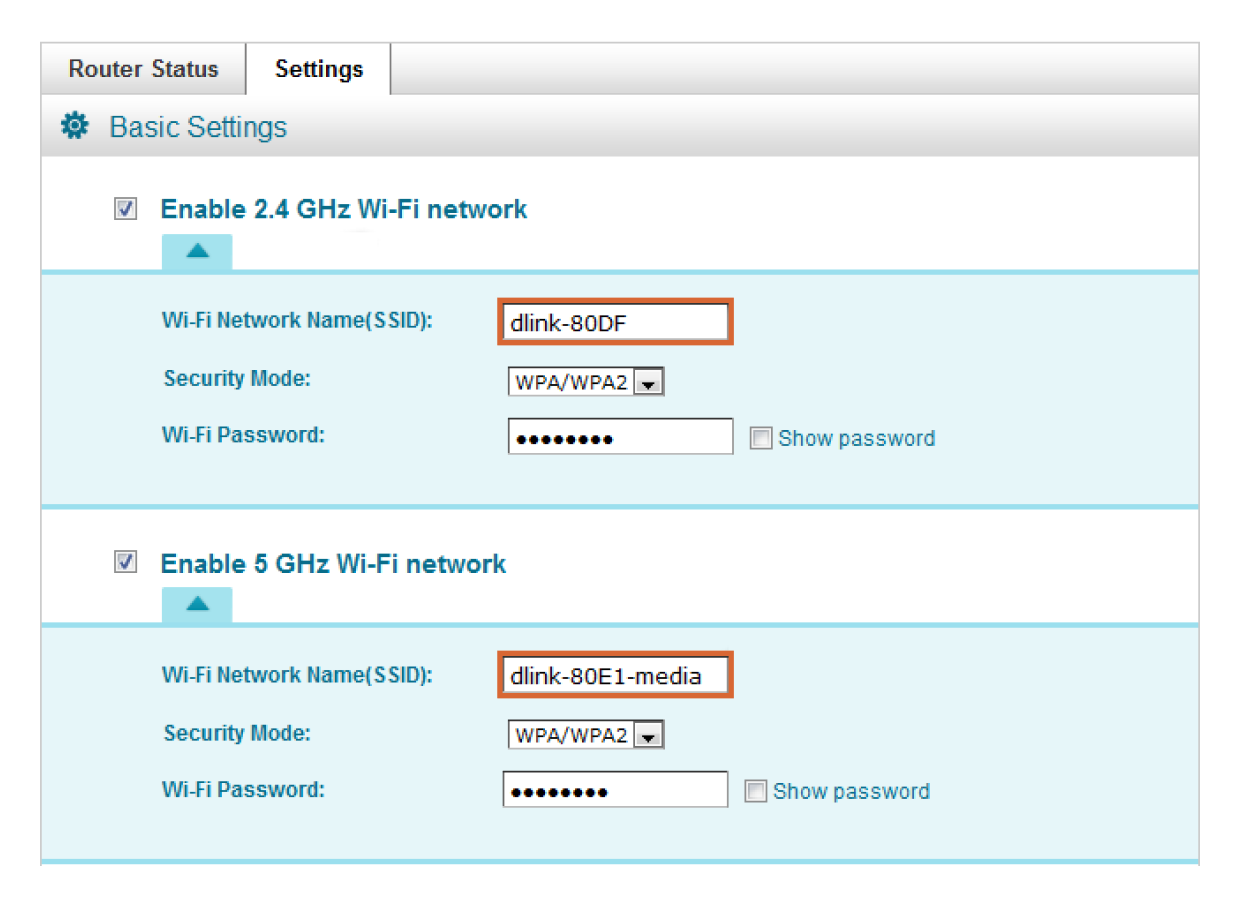Click the 5 GHz Show password label
This screenshot has height=906, width=1240.
[851, 791]
